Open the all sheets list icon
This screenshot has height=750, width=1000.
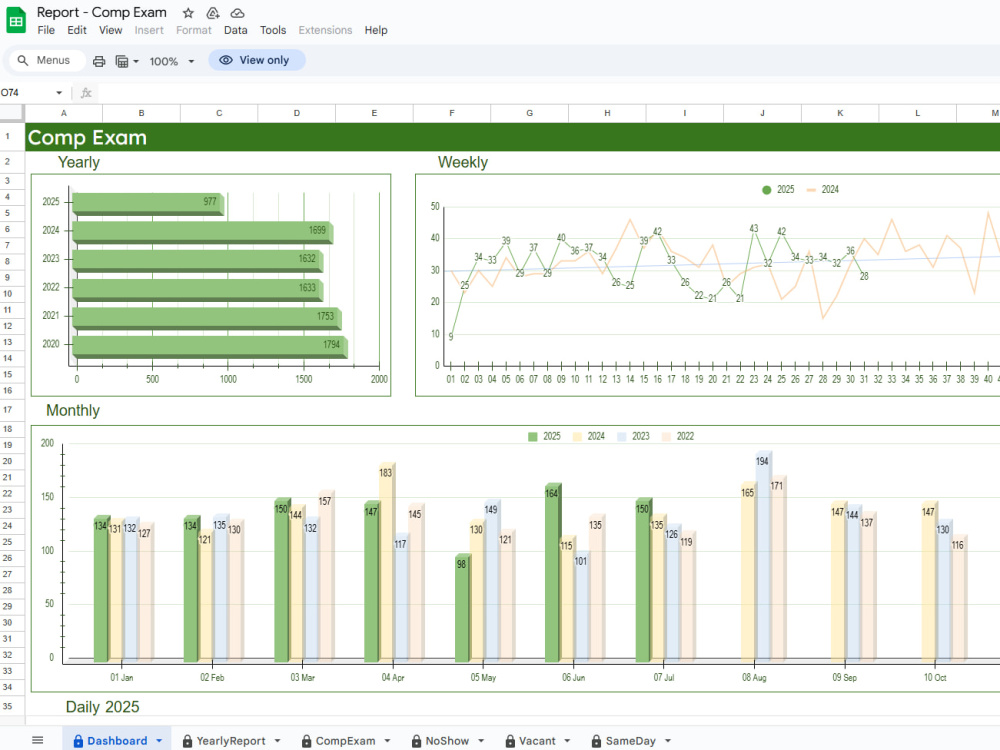click(38, 740)
